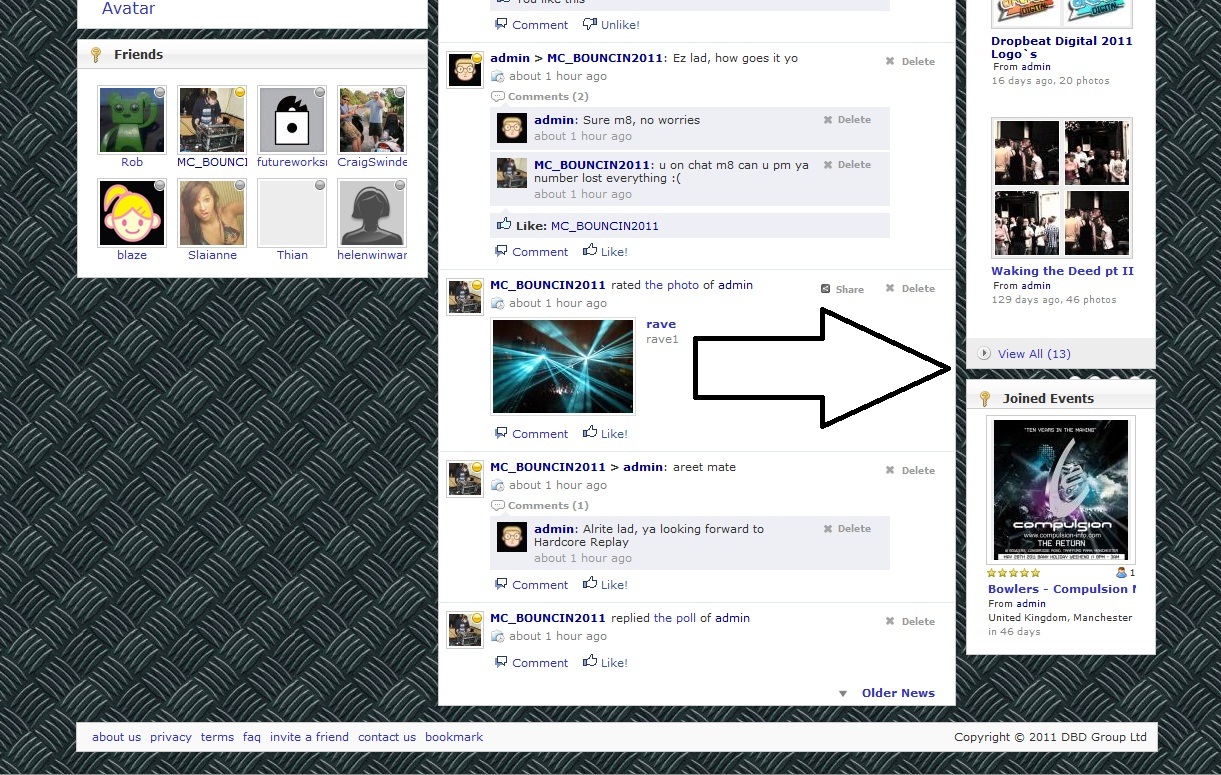Viewport: 1221px width, 775px height.
Task: View All (13) albums
Action: (x=1034, y=354)
